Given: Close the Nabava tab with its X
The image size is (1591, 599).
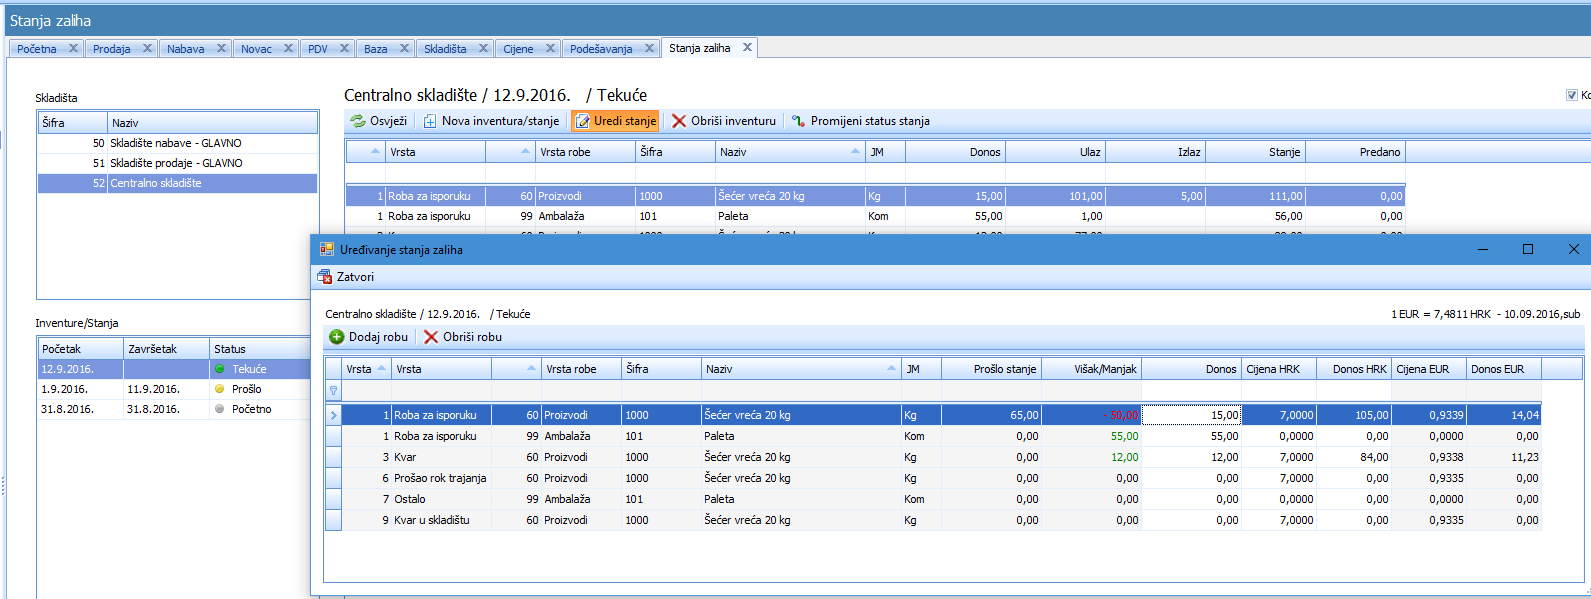Looking at the screenshot, I should click(x=221, y=48).
